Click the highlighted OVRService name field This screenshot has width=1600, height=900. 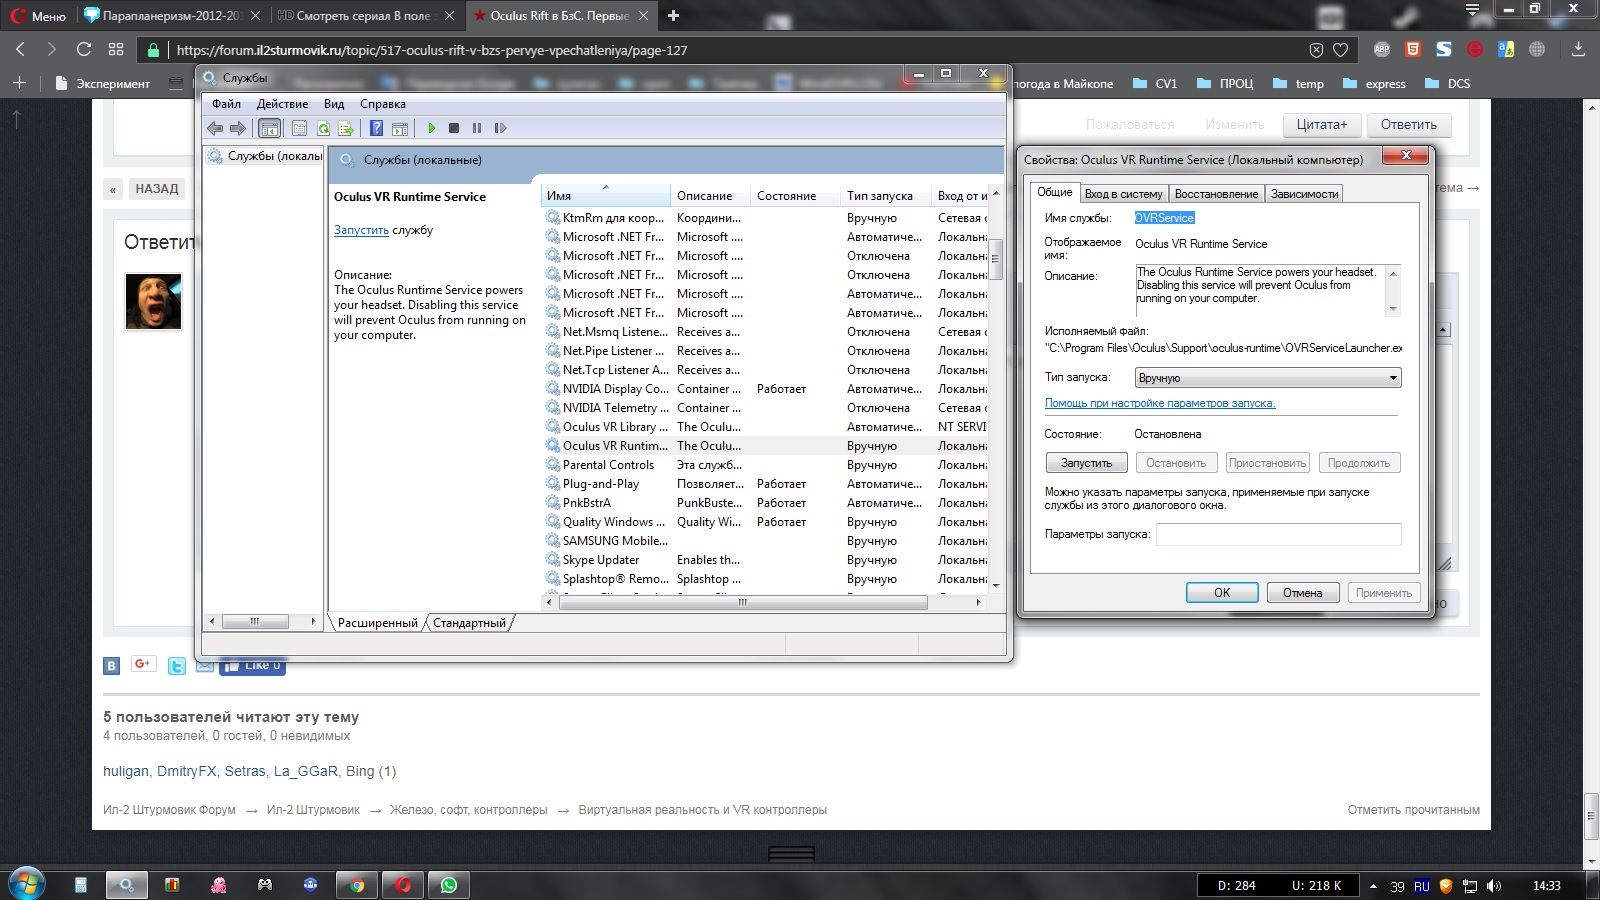click(x=1164, y=218)
